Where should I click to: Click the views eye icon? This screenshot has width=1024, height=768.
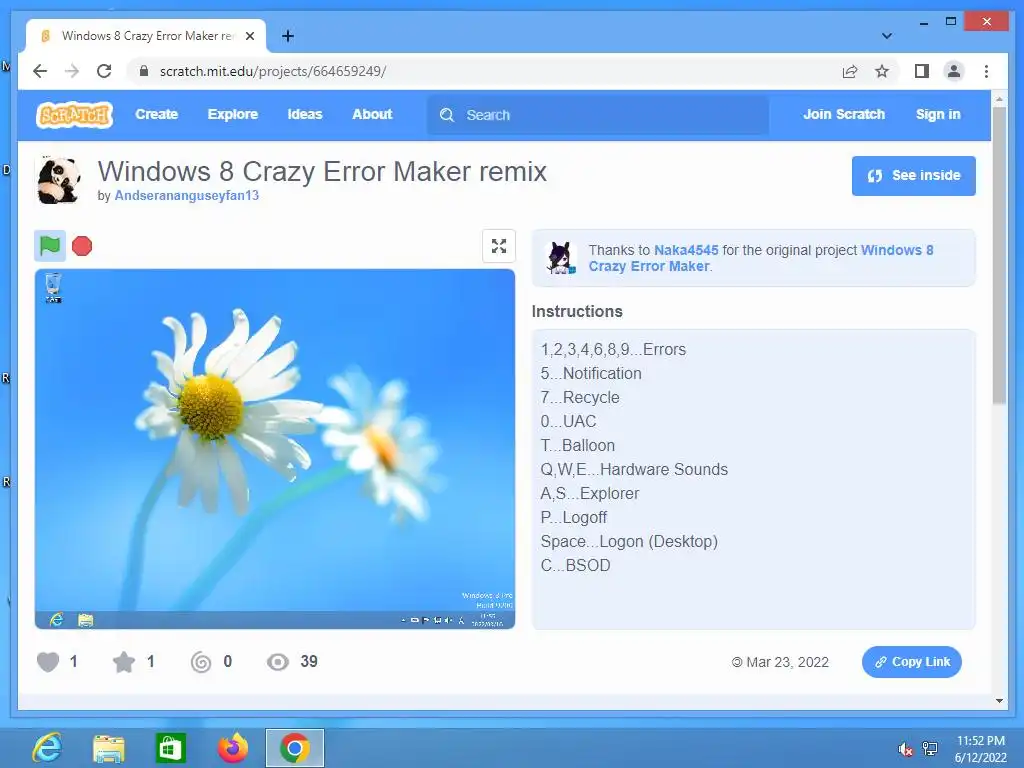tap(278, 662)
